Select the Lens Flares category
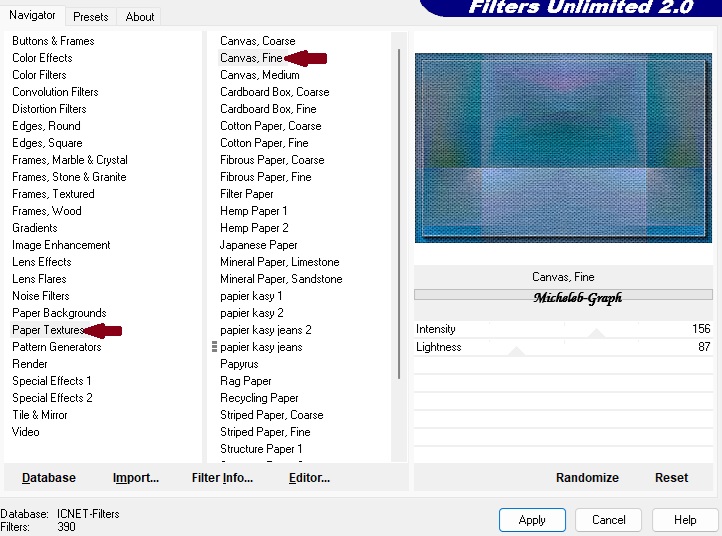The image size is (722, 536). 39,279
